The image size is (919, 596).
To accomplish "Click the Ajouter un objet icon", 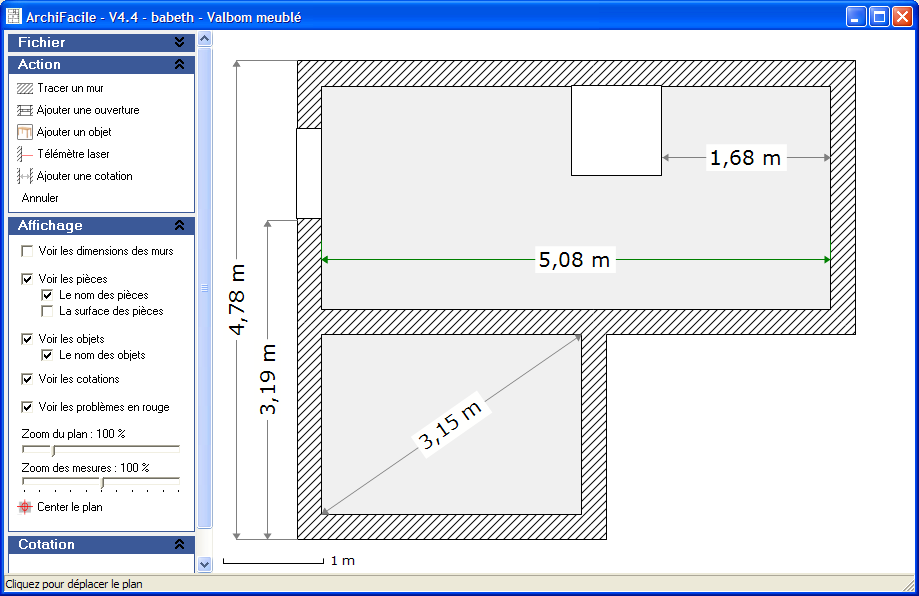I will click(x=25, y=132).
